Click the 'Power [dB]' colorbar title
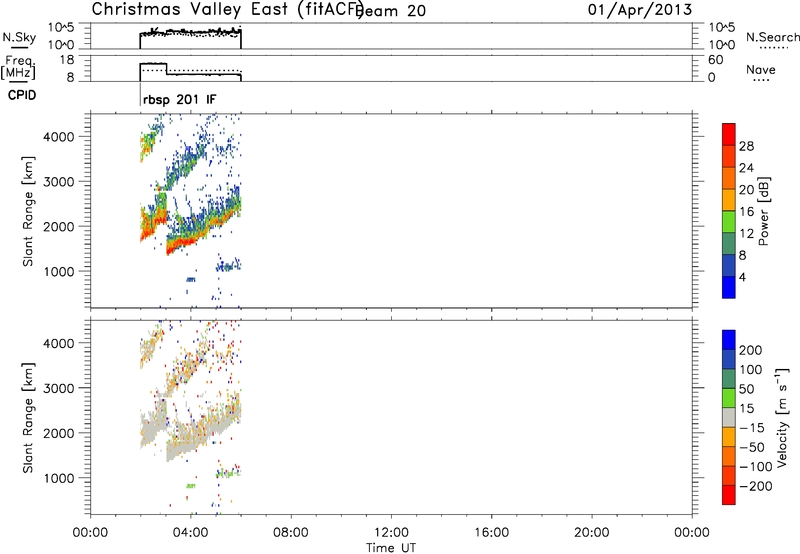This screenshot has height=554, width=800. 763,211
